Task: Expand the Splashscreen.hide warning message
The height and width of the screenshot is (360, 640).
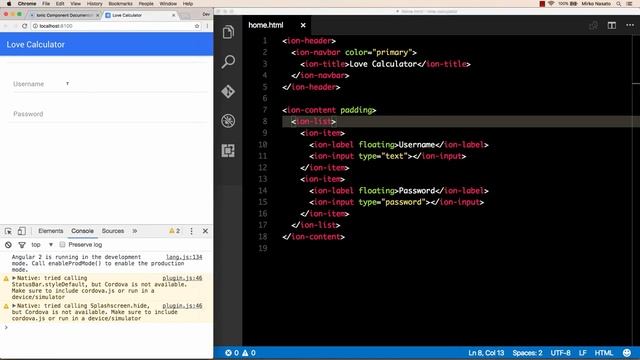Action: 14,306
